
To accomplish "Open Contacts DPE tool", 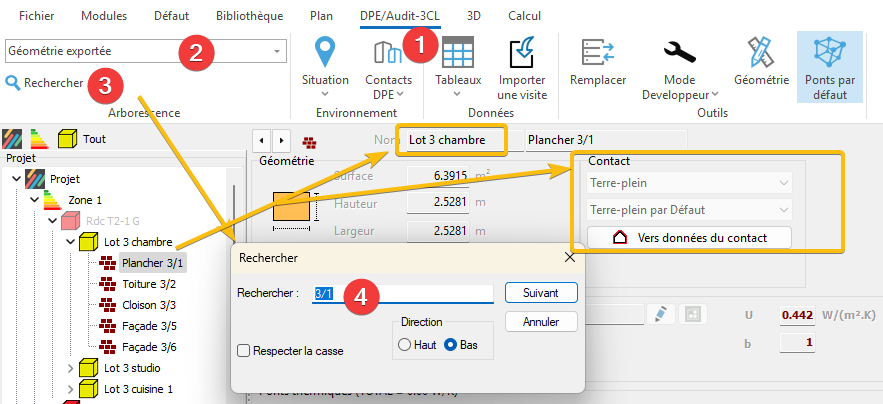I will (388, 69).
